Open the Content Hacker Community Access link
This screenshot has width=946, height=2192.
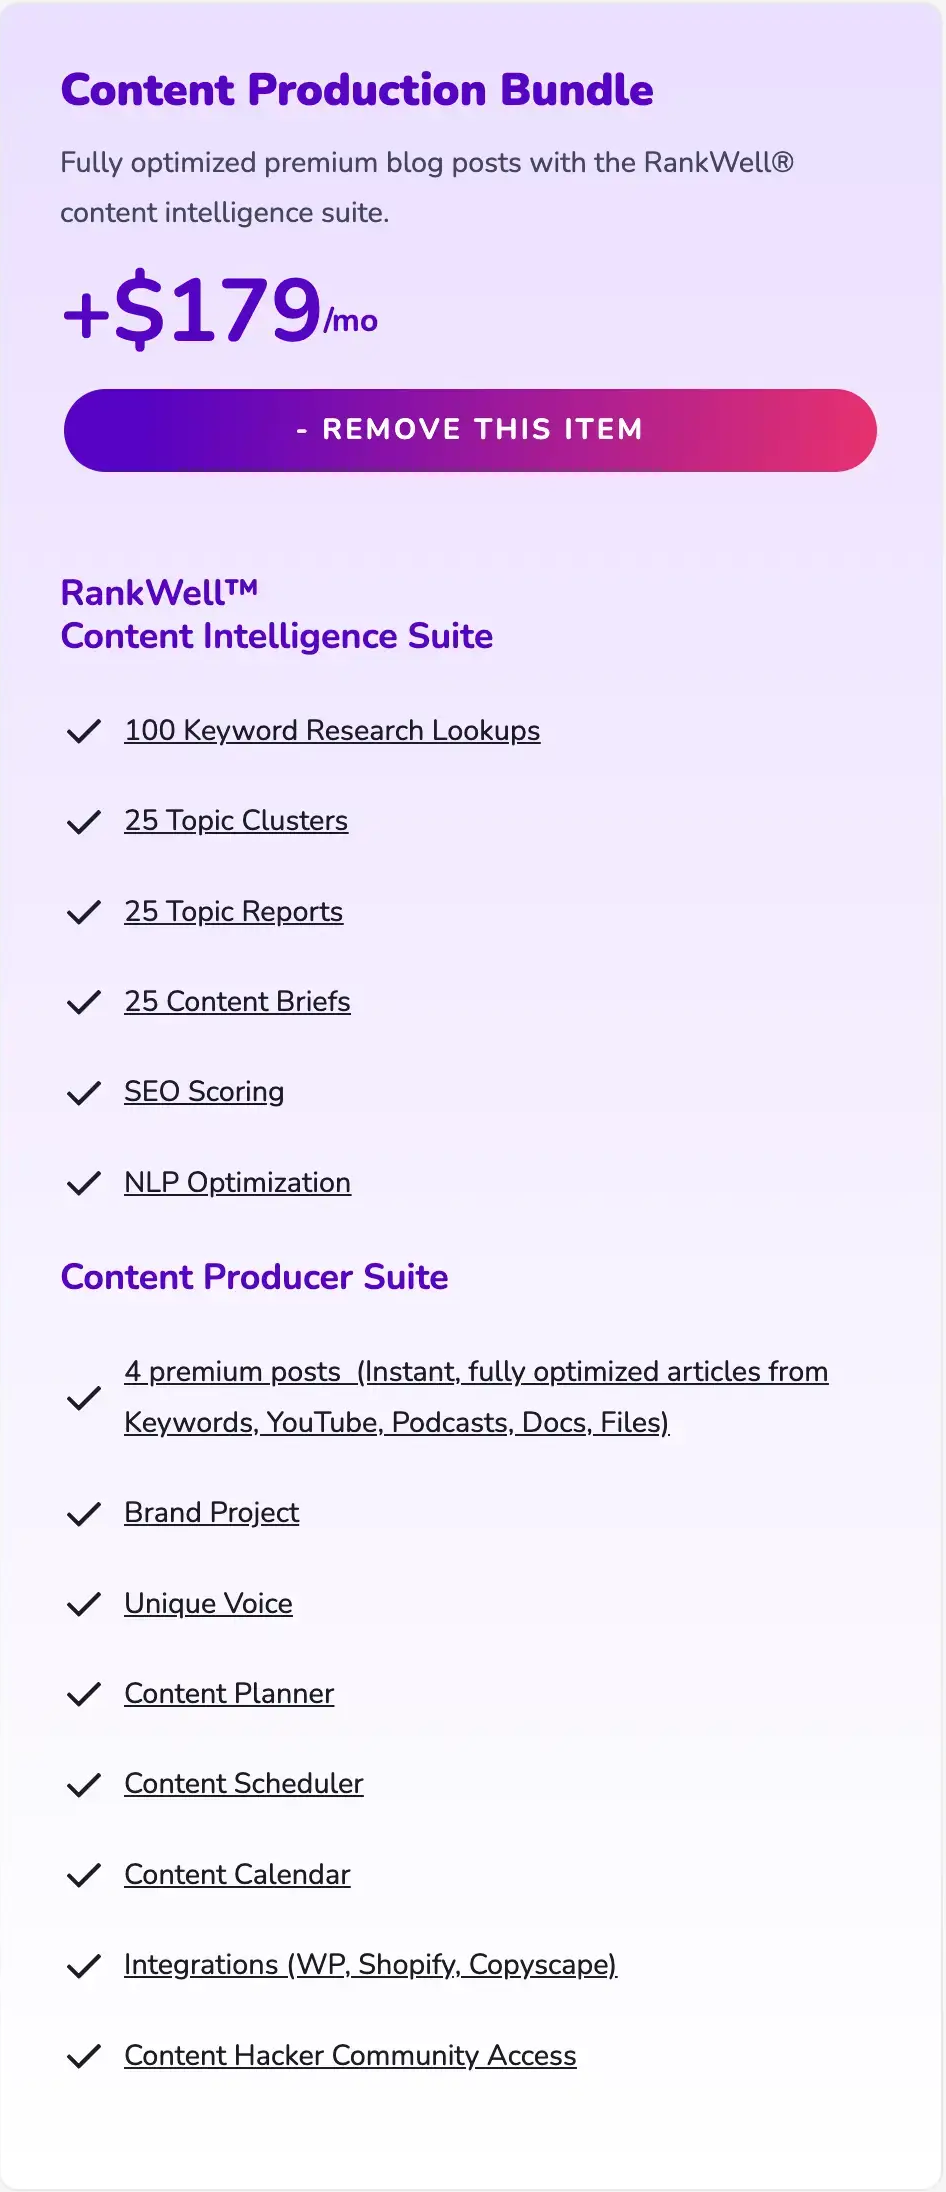pyautogui.click(x=350, y=2056)
